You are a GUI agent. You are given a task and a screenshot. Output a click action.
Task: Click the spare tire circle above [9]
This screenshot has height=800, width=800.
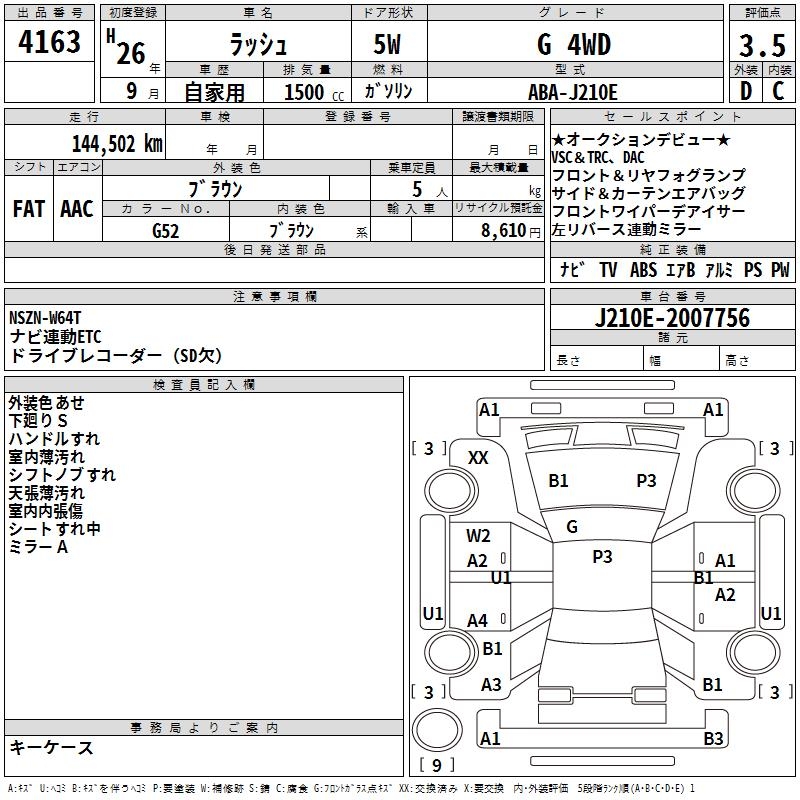click(x=437, y=729)
